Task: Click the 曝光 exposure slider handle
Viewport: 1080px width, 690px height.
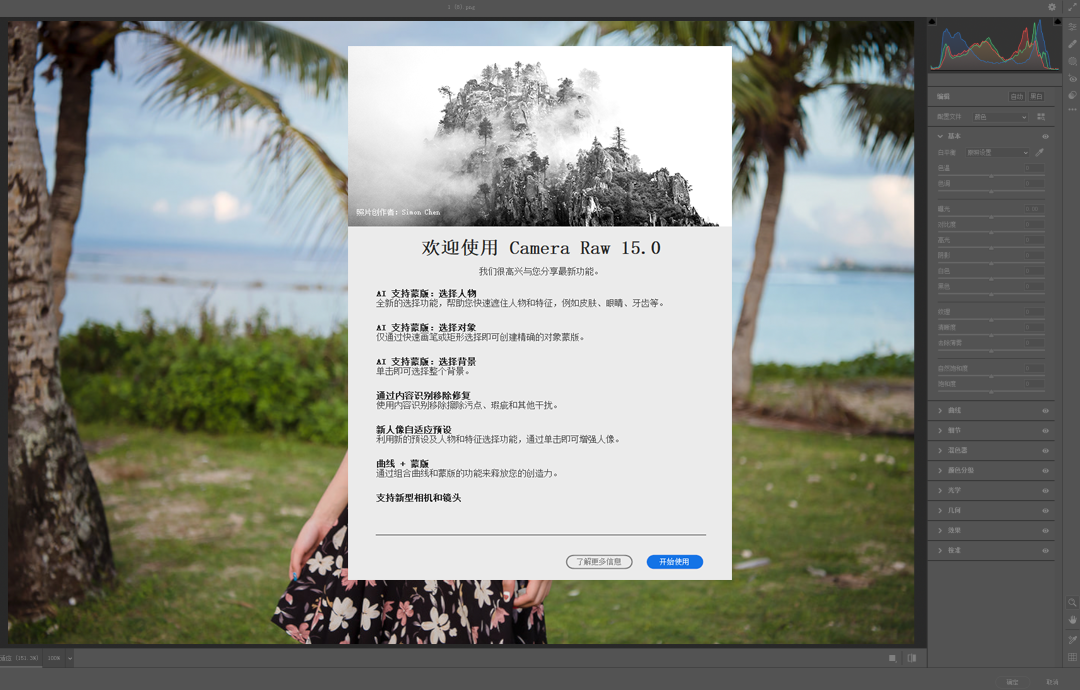Action: [x=992, y=216]
